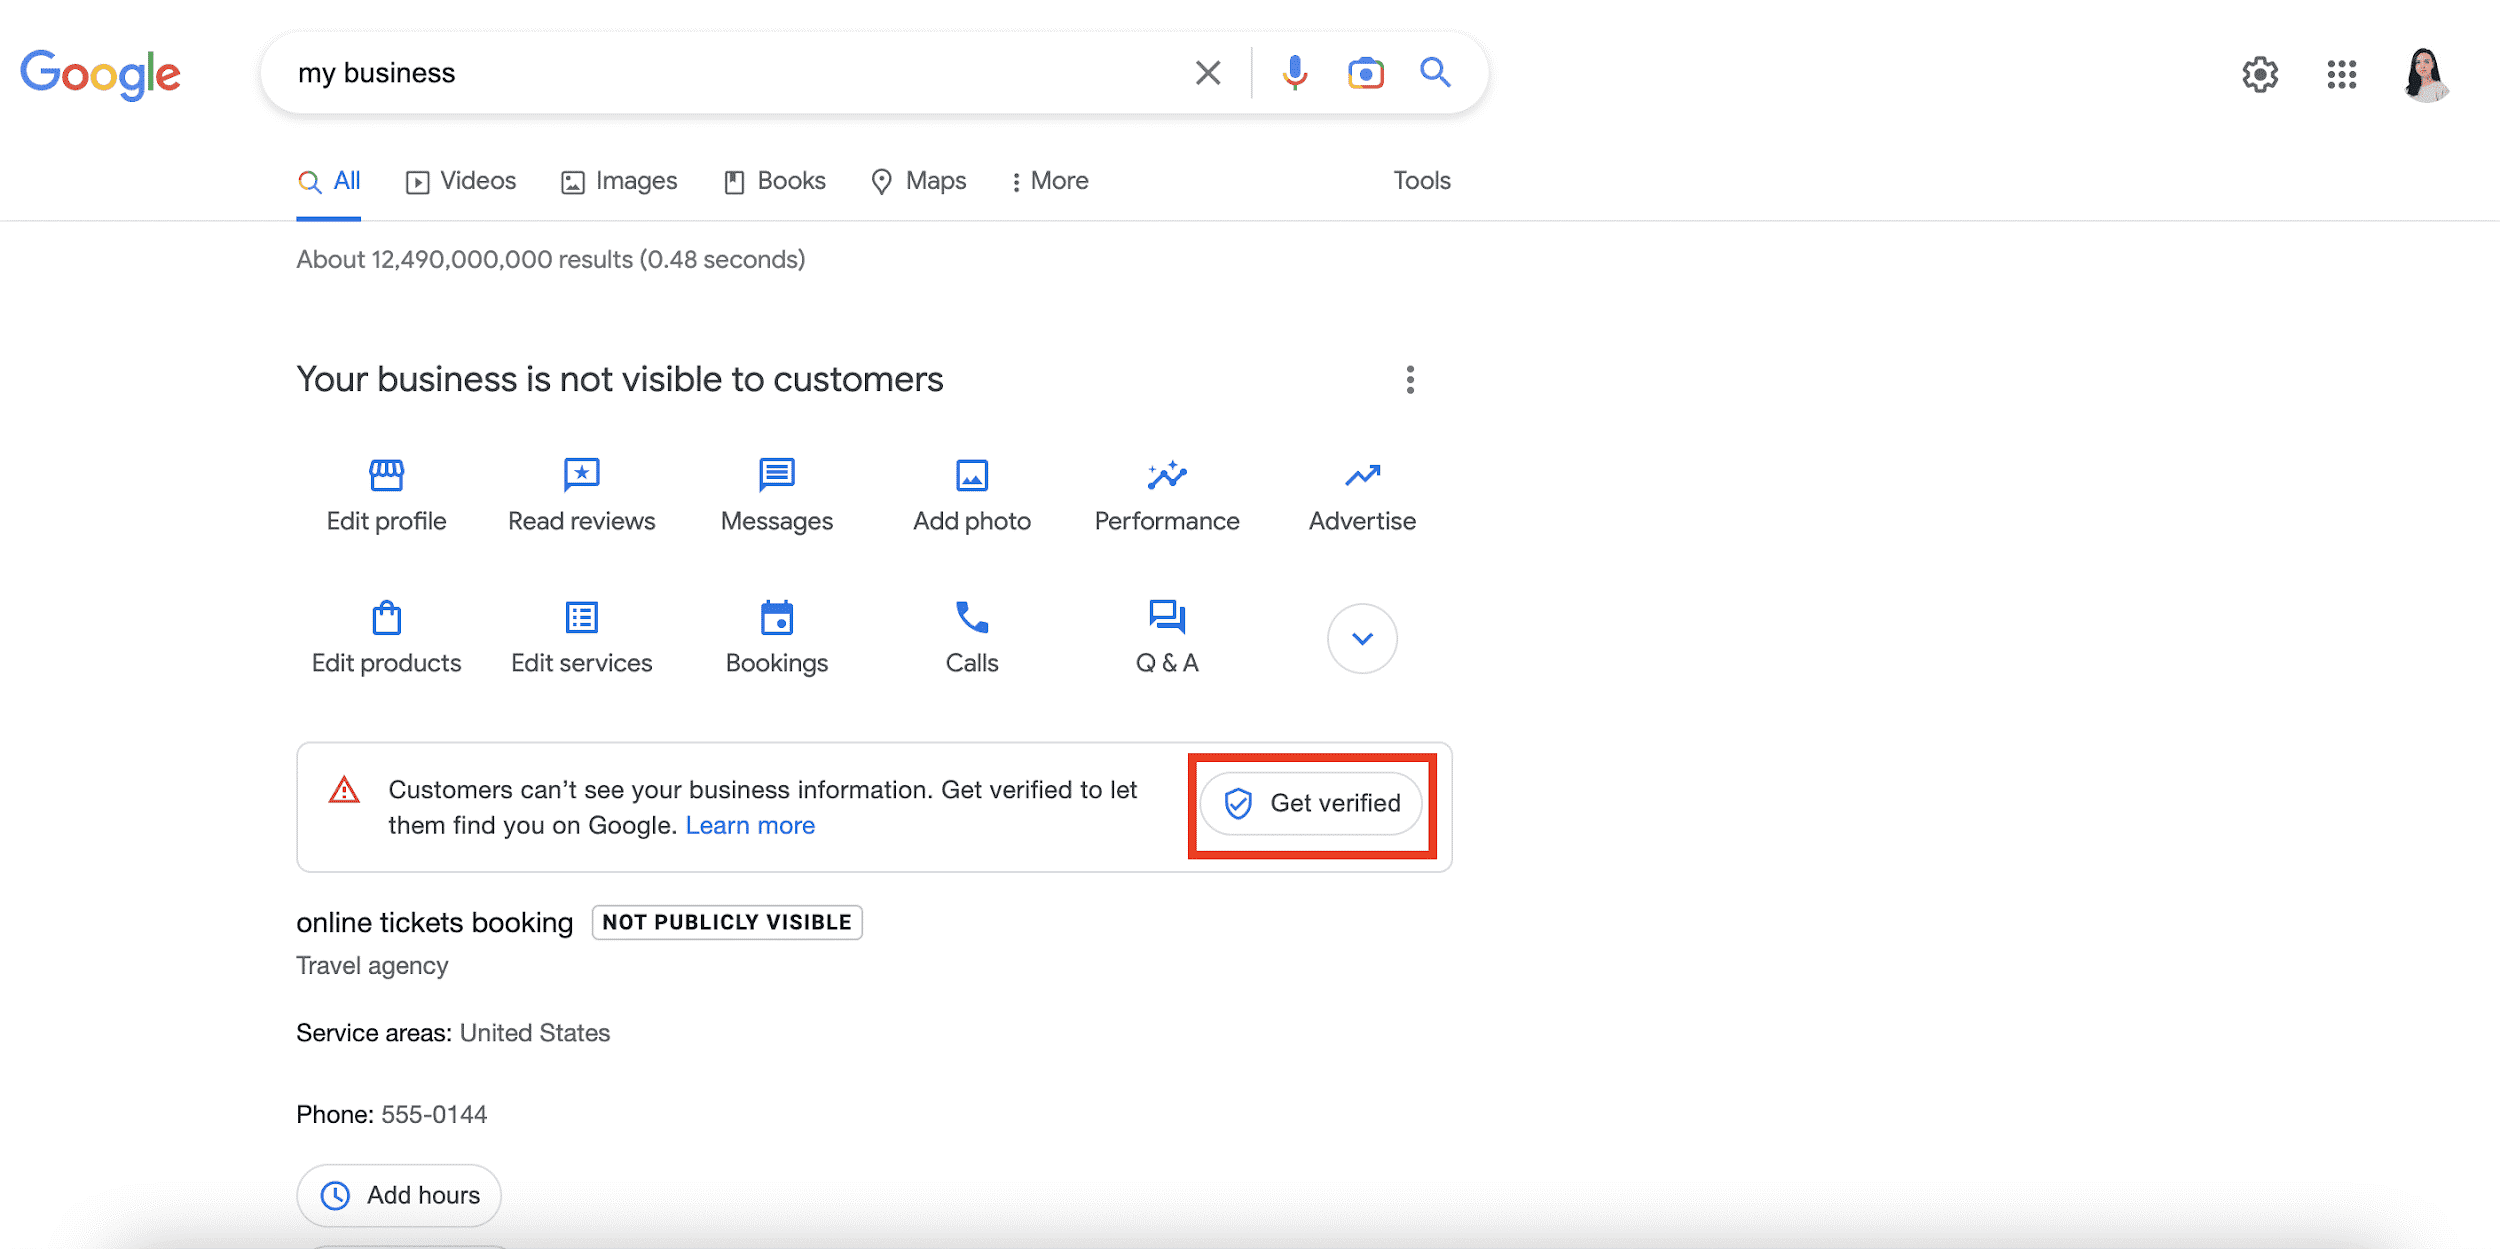Click 'Your business is not visible' heading
This screenshot has width=2500, height=1249.
[620, 380]
